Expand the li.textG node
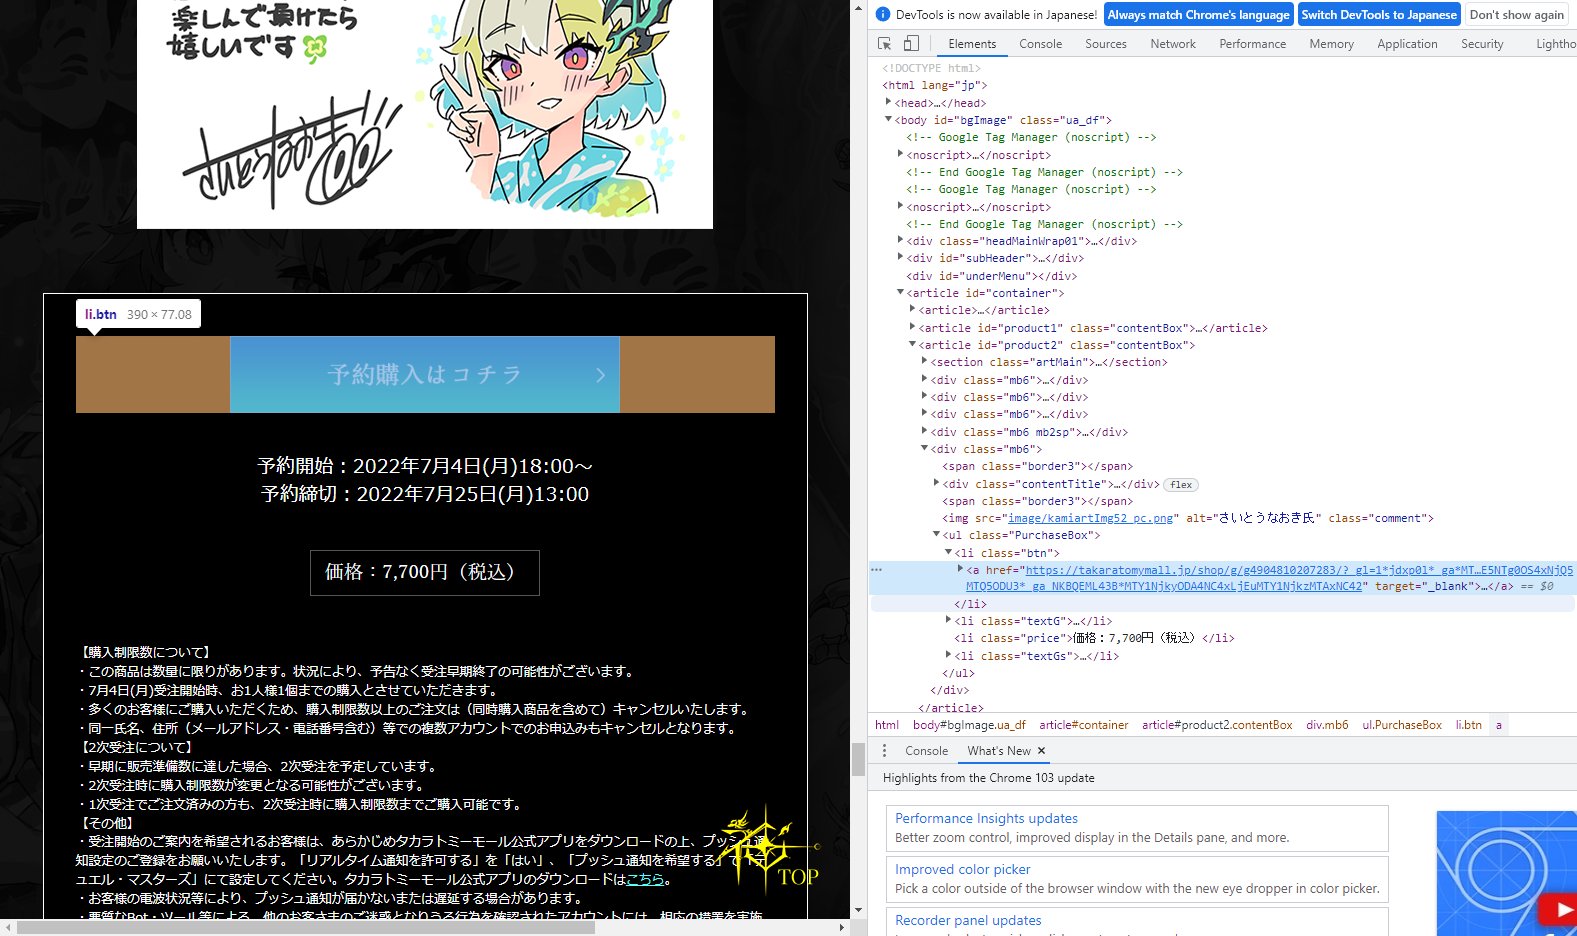The height and width of the screenshot is (936, 1577). click(948, 620)
